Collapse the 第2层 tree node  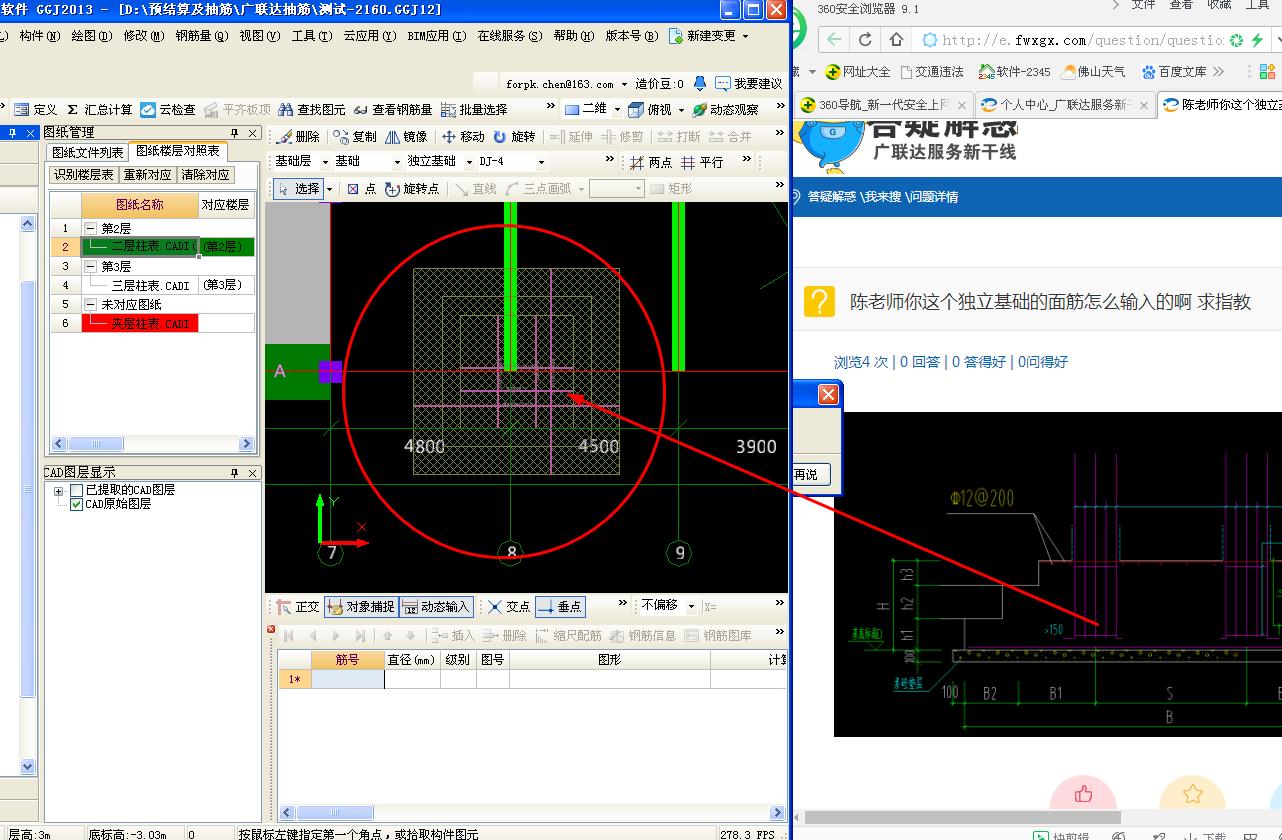pyautogui.click(x=90, y=229)
